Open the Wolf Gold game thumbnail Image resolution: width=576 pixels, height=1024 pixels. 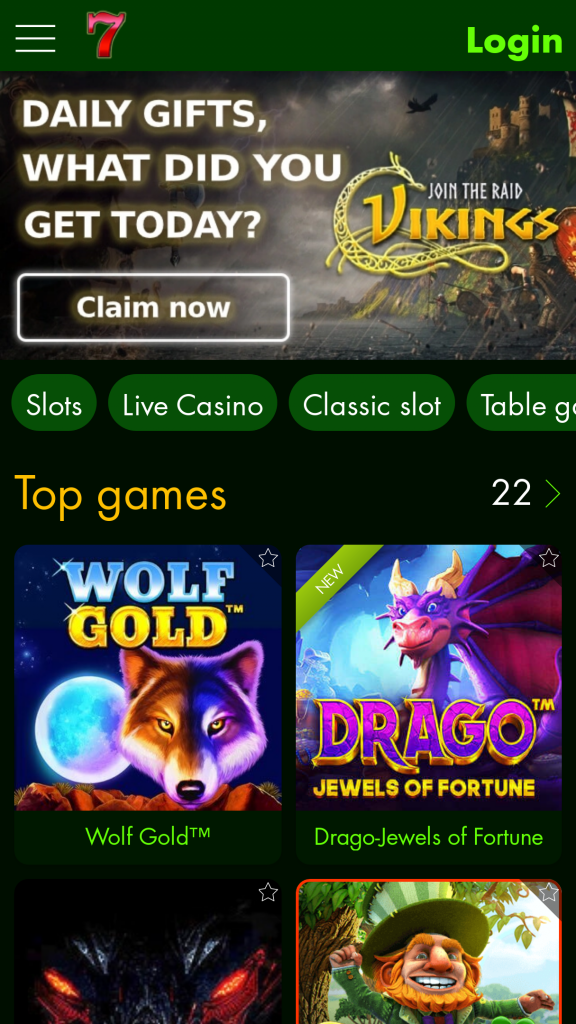click(x=148, y=678)
